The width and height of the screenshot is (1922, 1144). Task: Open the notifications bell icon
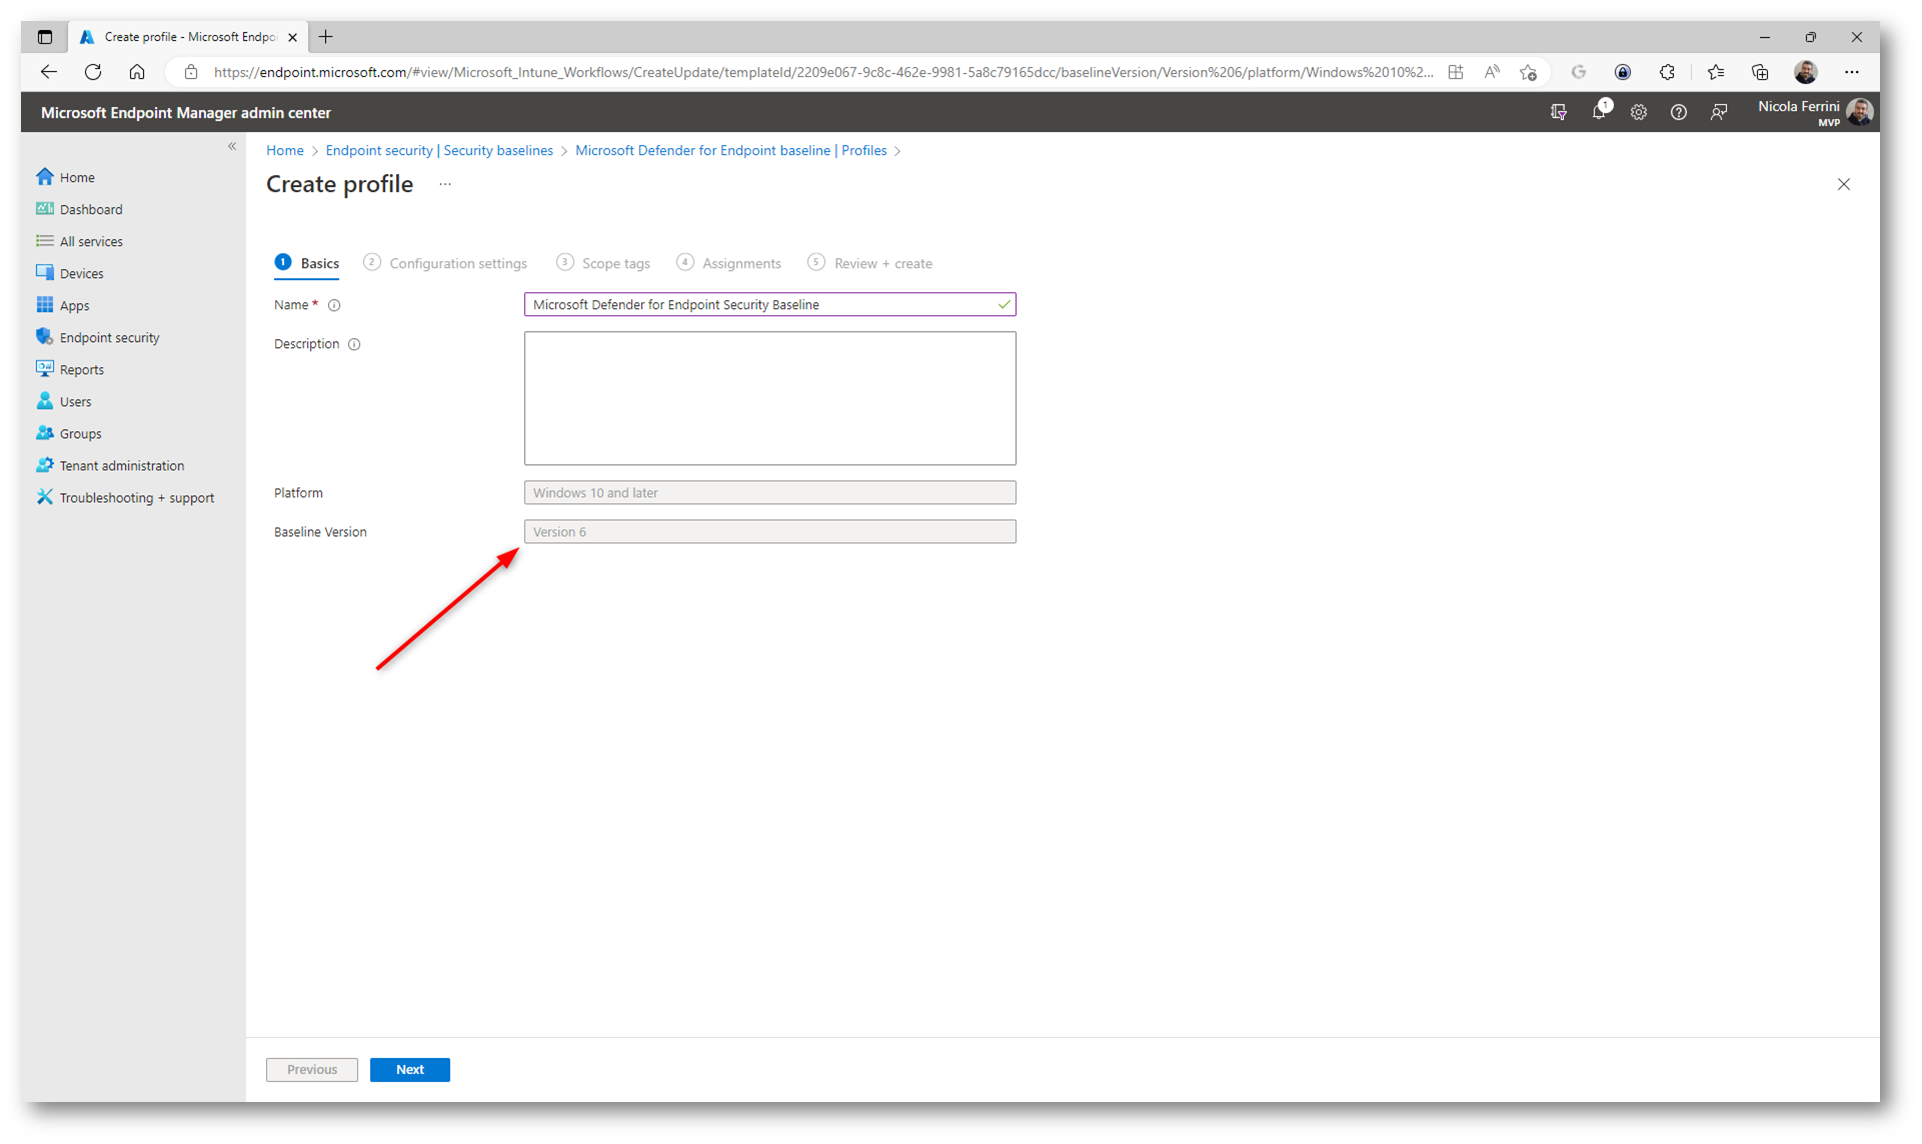point(1599,112)
